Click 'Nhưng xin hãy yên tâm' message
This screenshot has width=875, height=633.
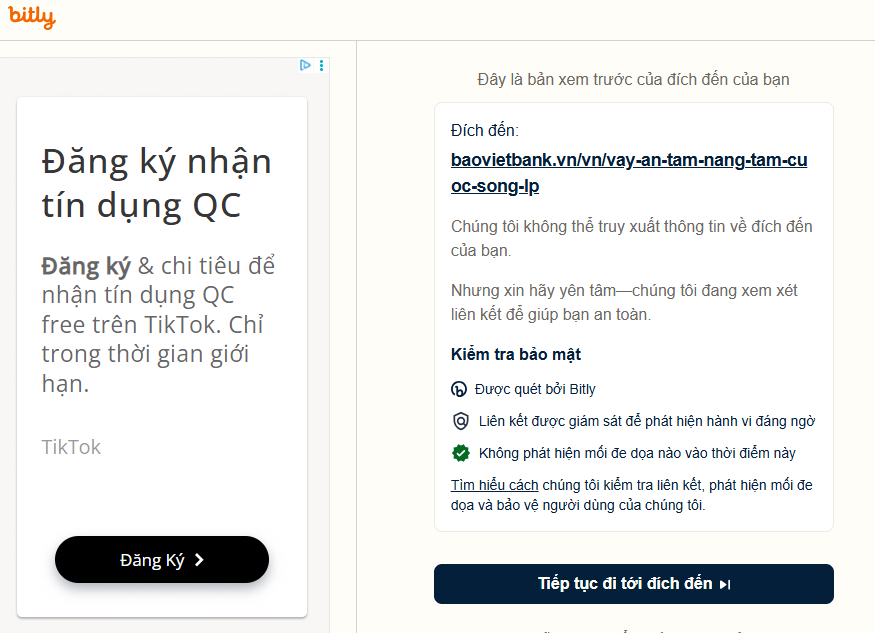pos(624,303)
